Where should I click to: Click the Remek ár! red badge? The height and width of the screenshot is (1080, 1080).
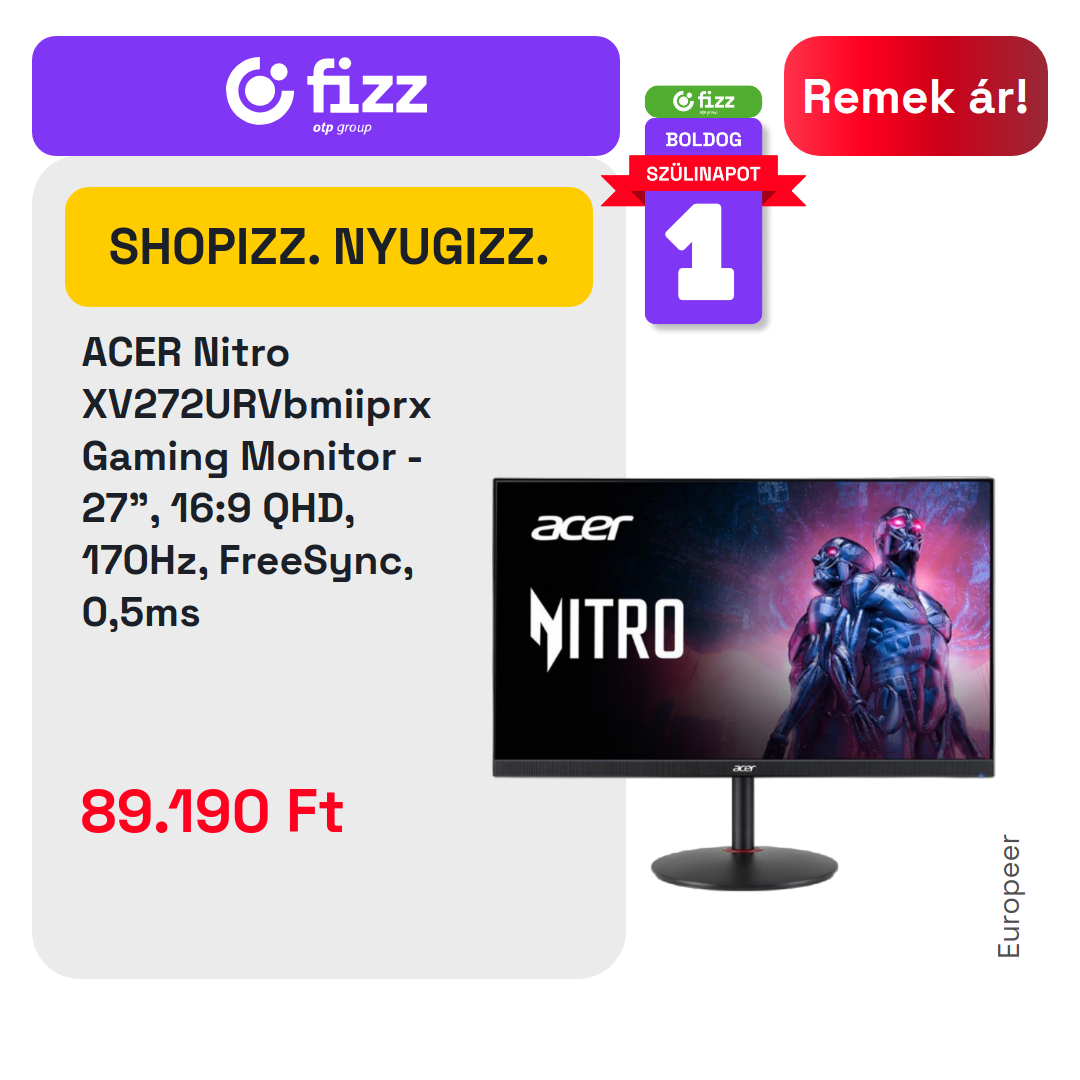pos(915,96)
